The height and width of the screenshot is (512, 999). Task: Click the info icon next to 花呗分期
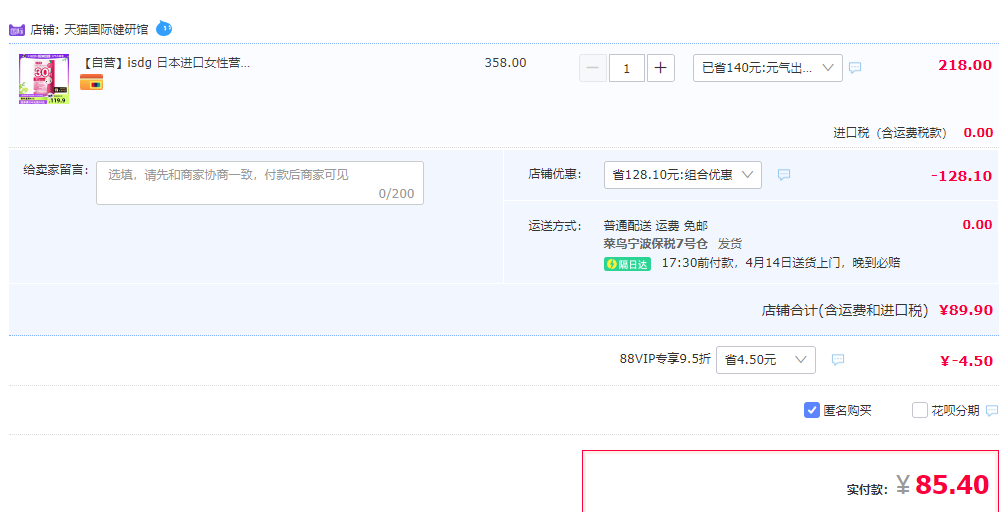991,410
